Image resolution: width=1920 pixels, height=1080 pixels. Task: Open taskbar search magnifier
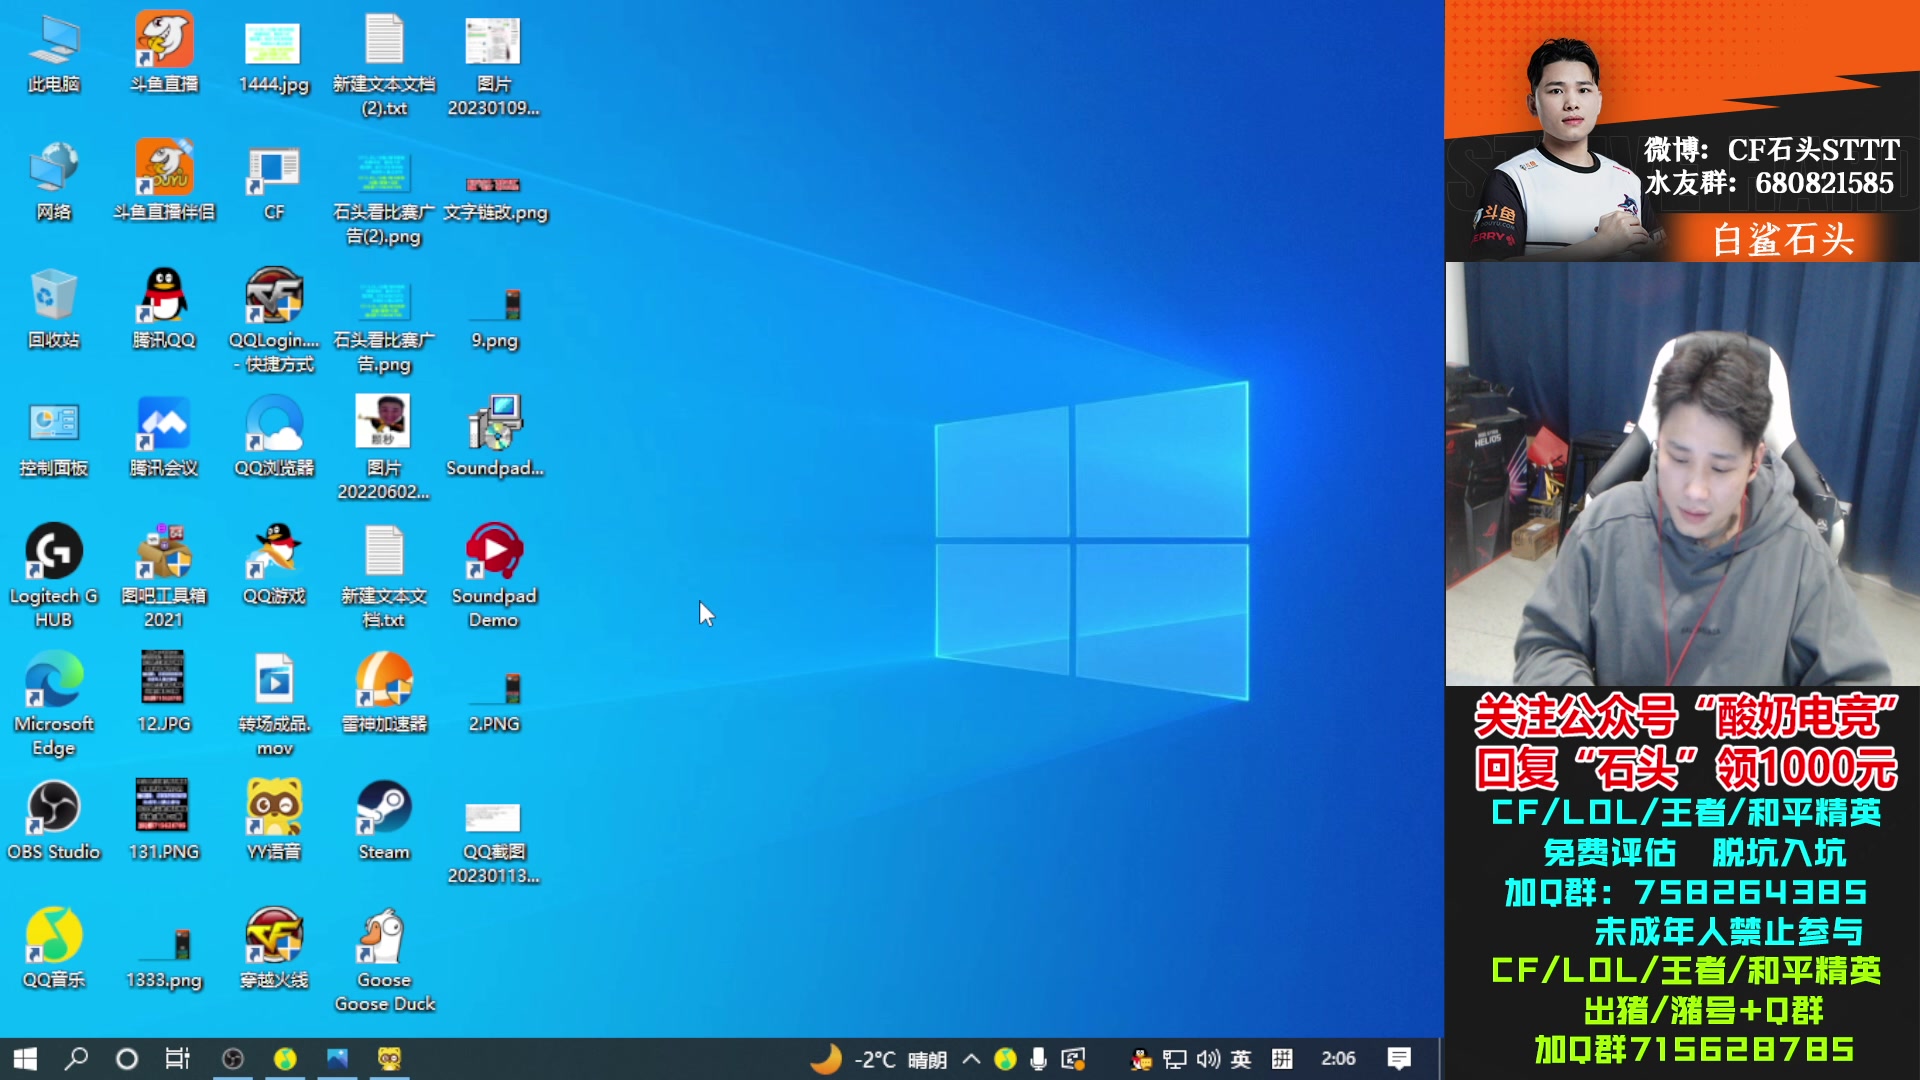click(x=76, y=1059)
